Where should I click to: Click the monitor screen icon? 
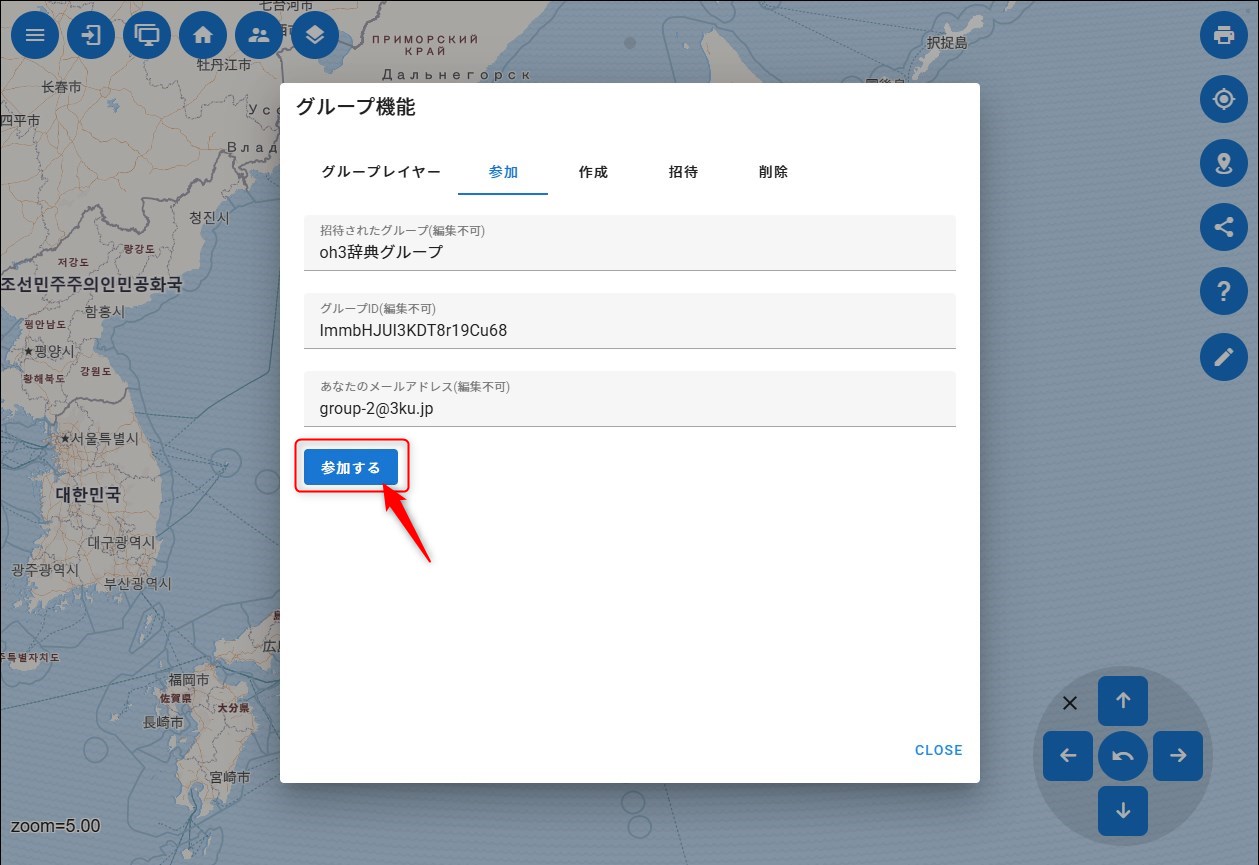[147, 35]
